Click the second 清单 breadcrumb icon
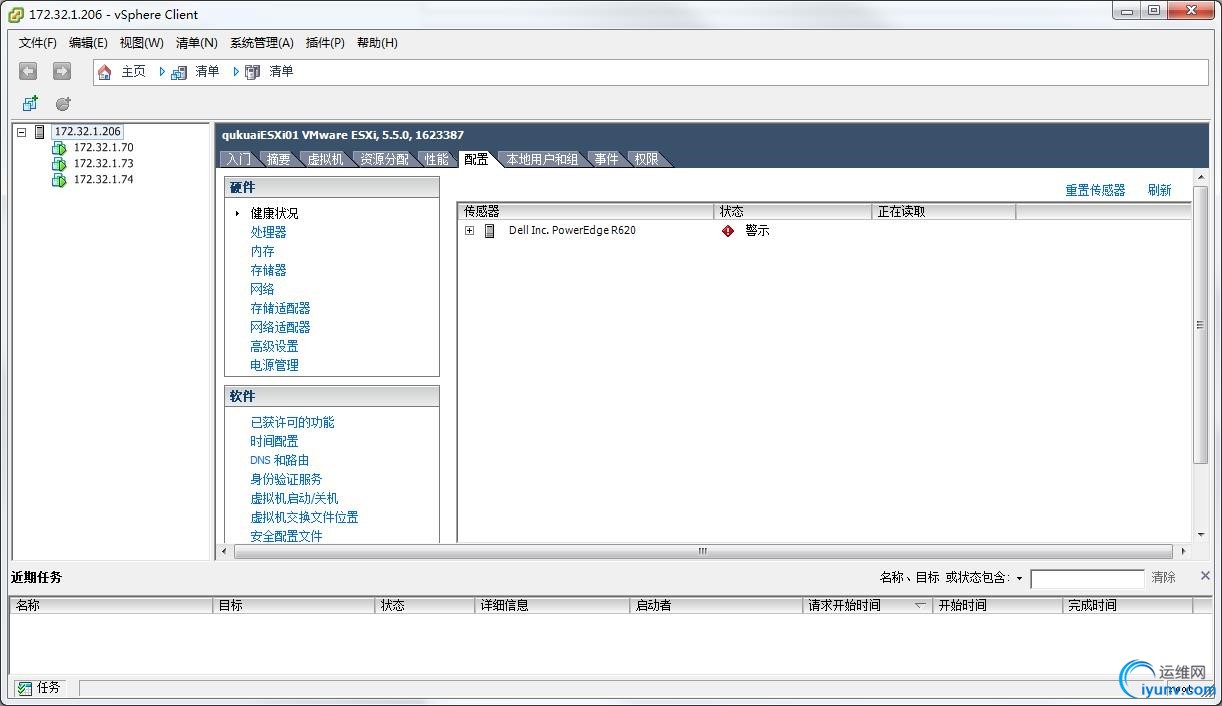Image resolution: width=1222 pixels, height=706 pixels. pos(253,72)
